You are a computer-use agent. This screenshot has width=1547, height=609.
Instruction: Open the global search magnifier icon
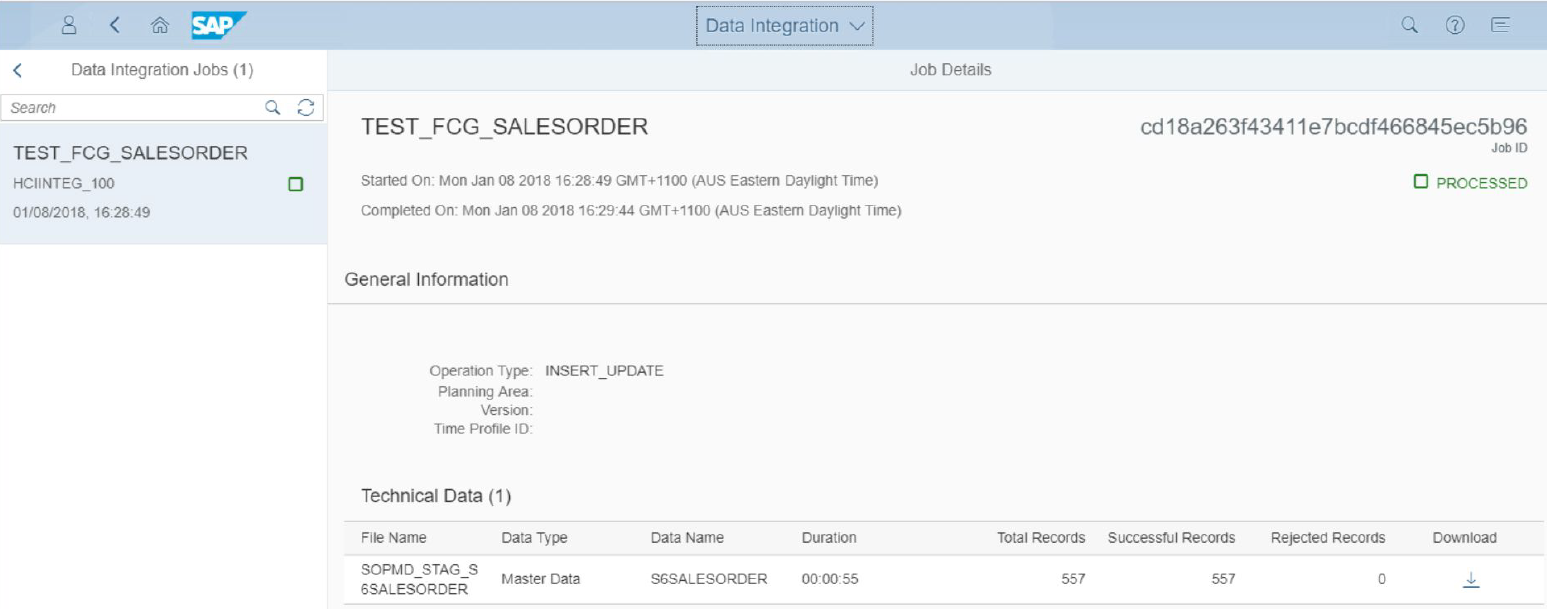click(1408, 25)
